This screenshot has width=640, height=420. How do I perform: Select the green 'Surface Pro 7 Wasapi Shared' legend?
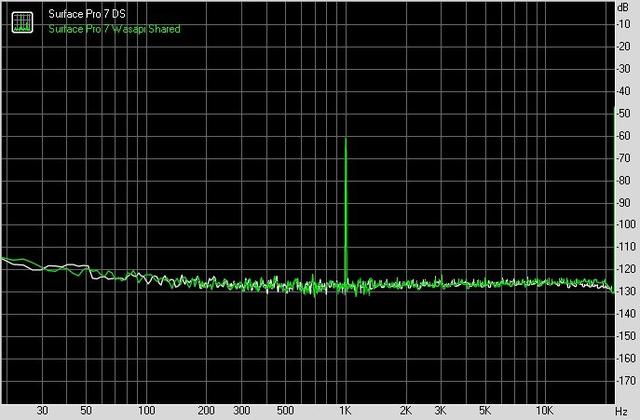click(x=114, y=29)
